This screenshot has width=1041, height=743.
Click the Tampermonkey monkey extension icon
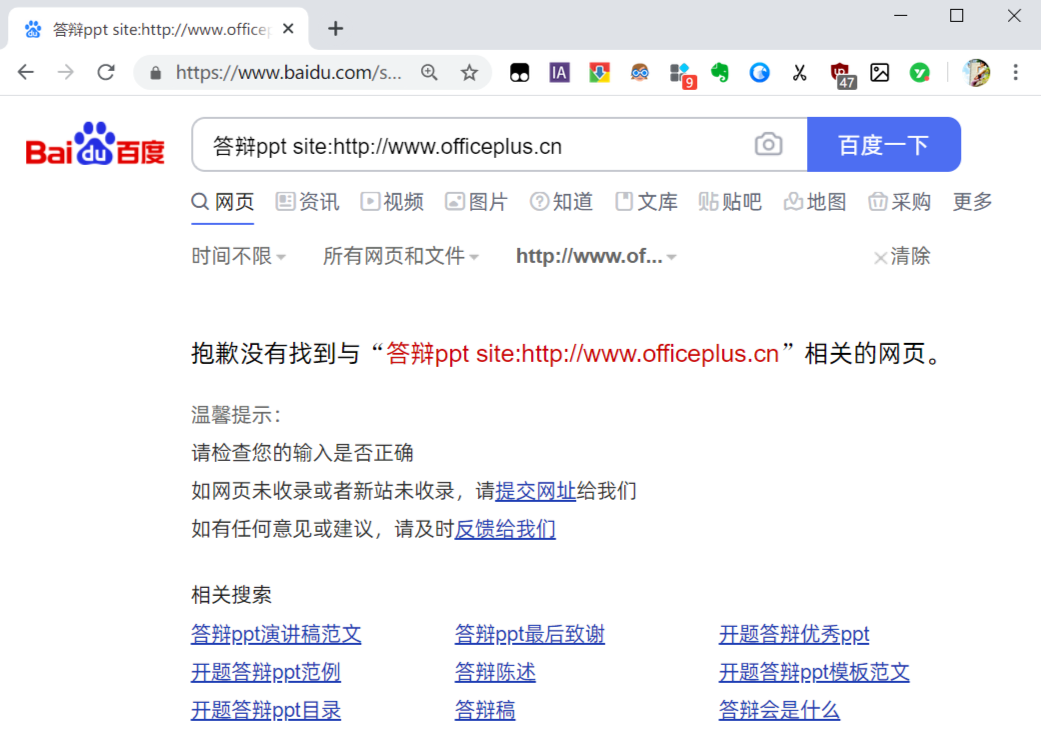(639, 72)
